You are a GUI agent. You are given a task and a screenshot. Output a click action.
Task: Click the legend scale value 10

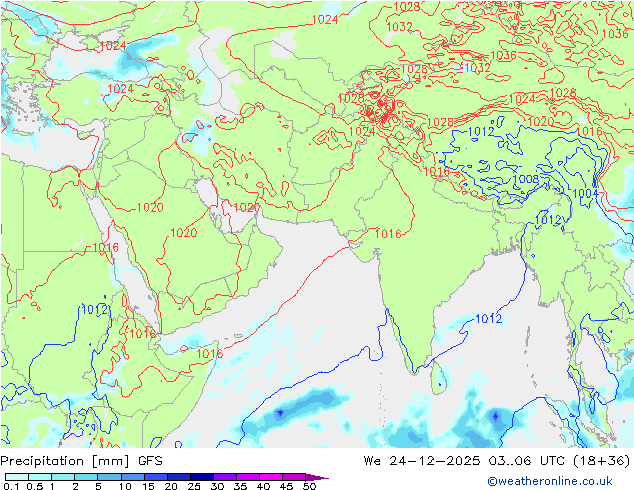coord(125,486)
